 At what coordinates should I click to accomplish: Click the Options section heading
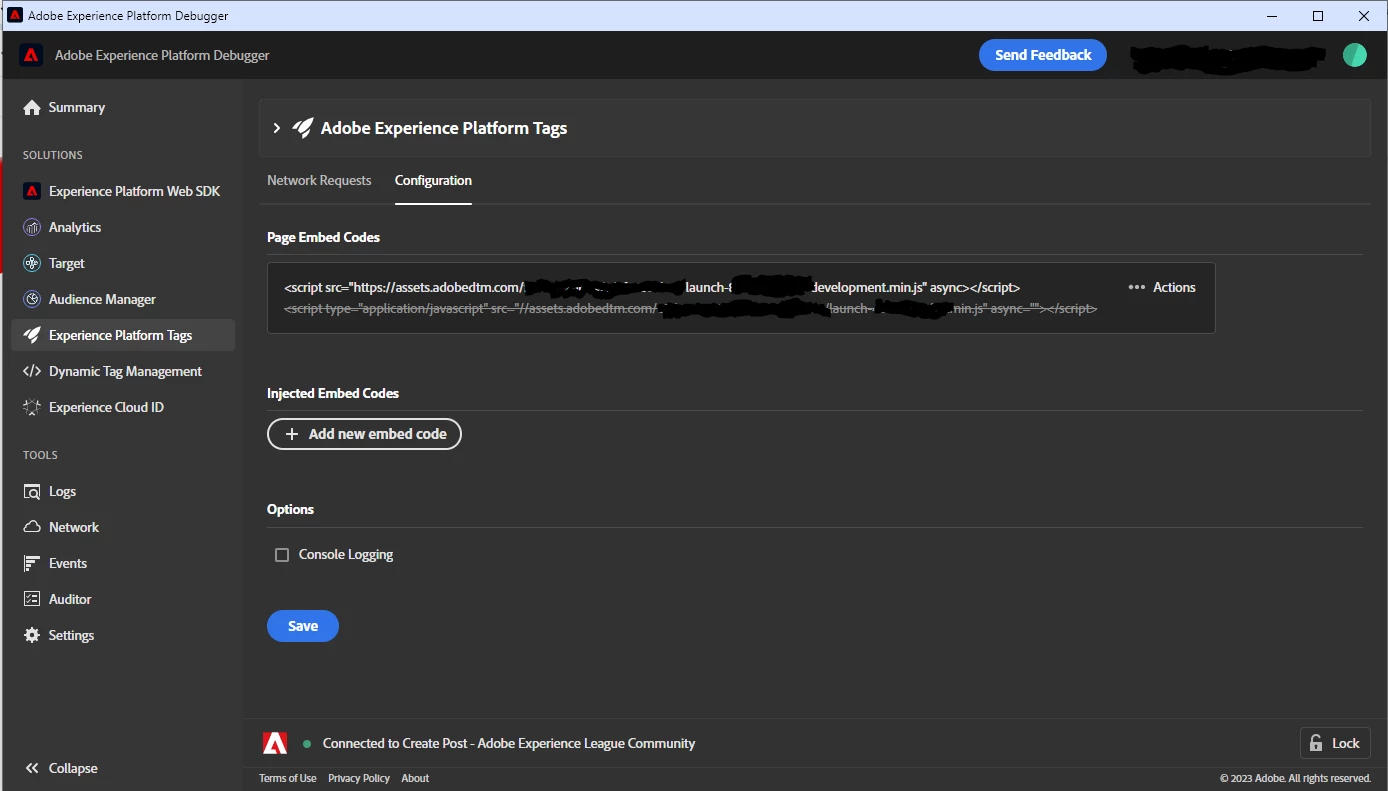pos(290,509)
